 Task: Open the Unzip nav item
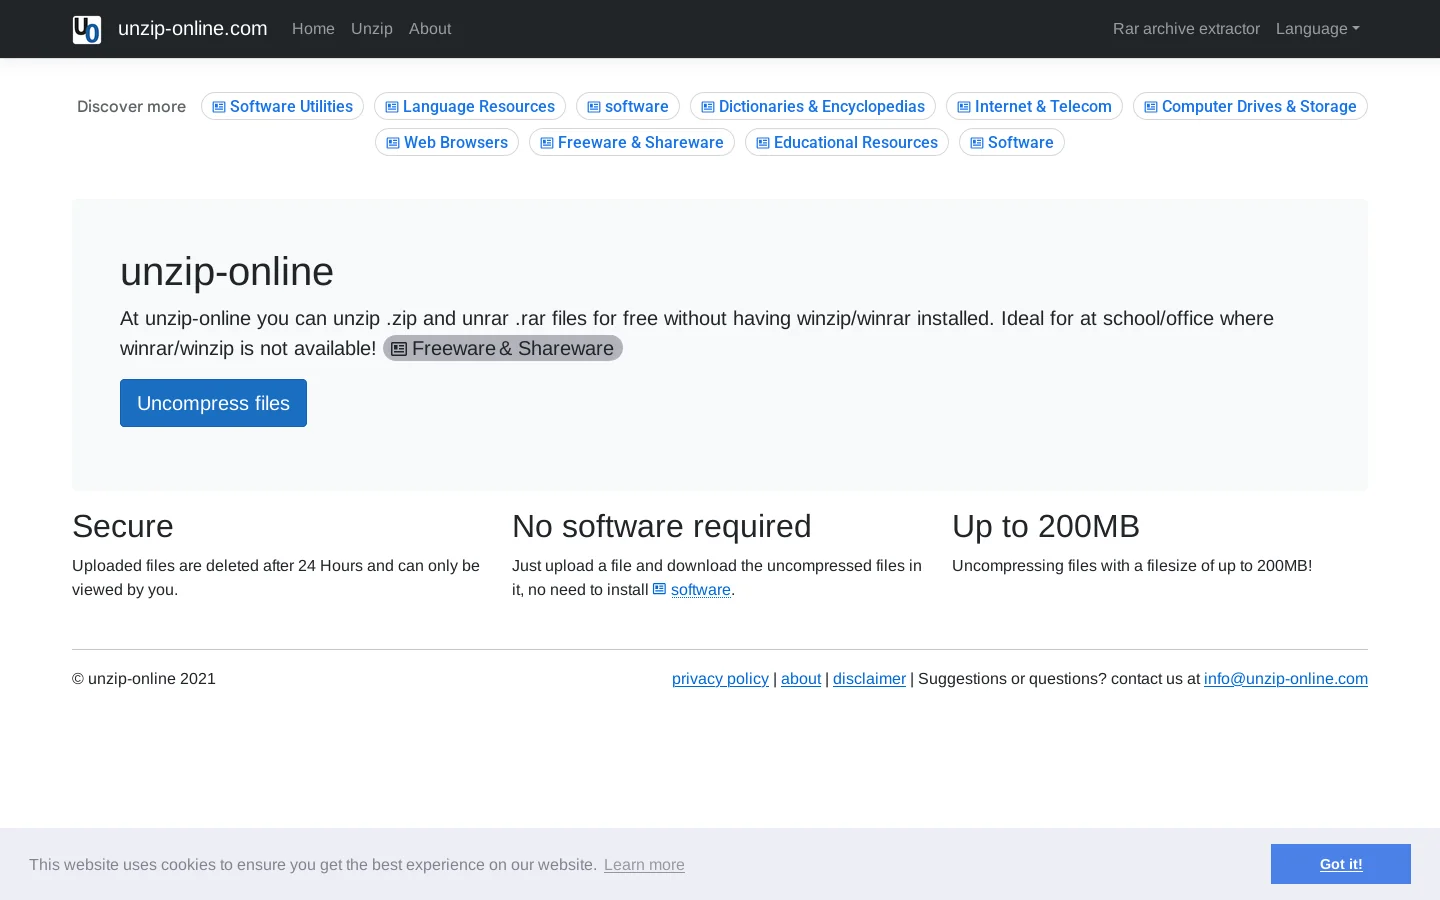point(372,29)
